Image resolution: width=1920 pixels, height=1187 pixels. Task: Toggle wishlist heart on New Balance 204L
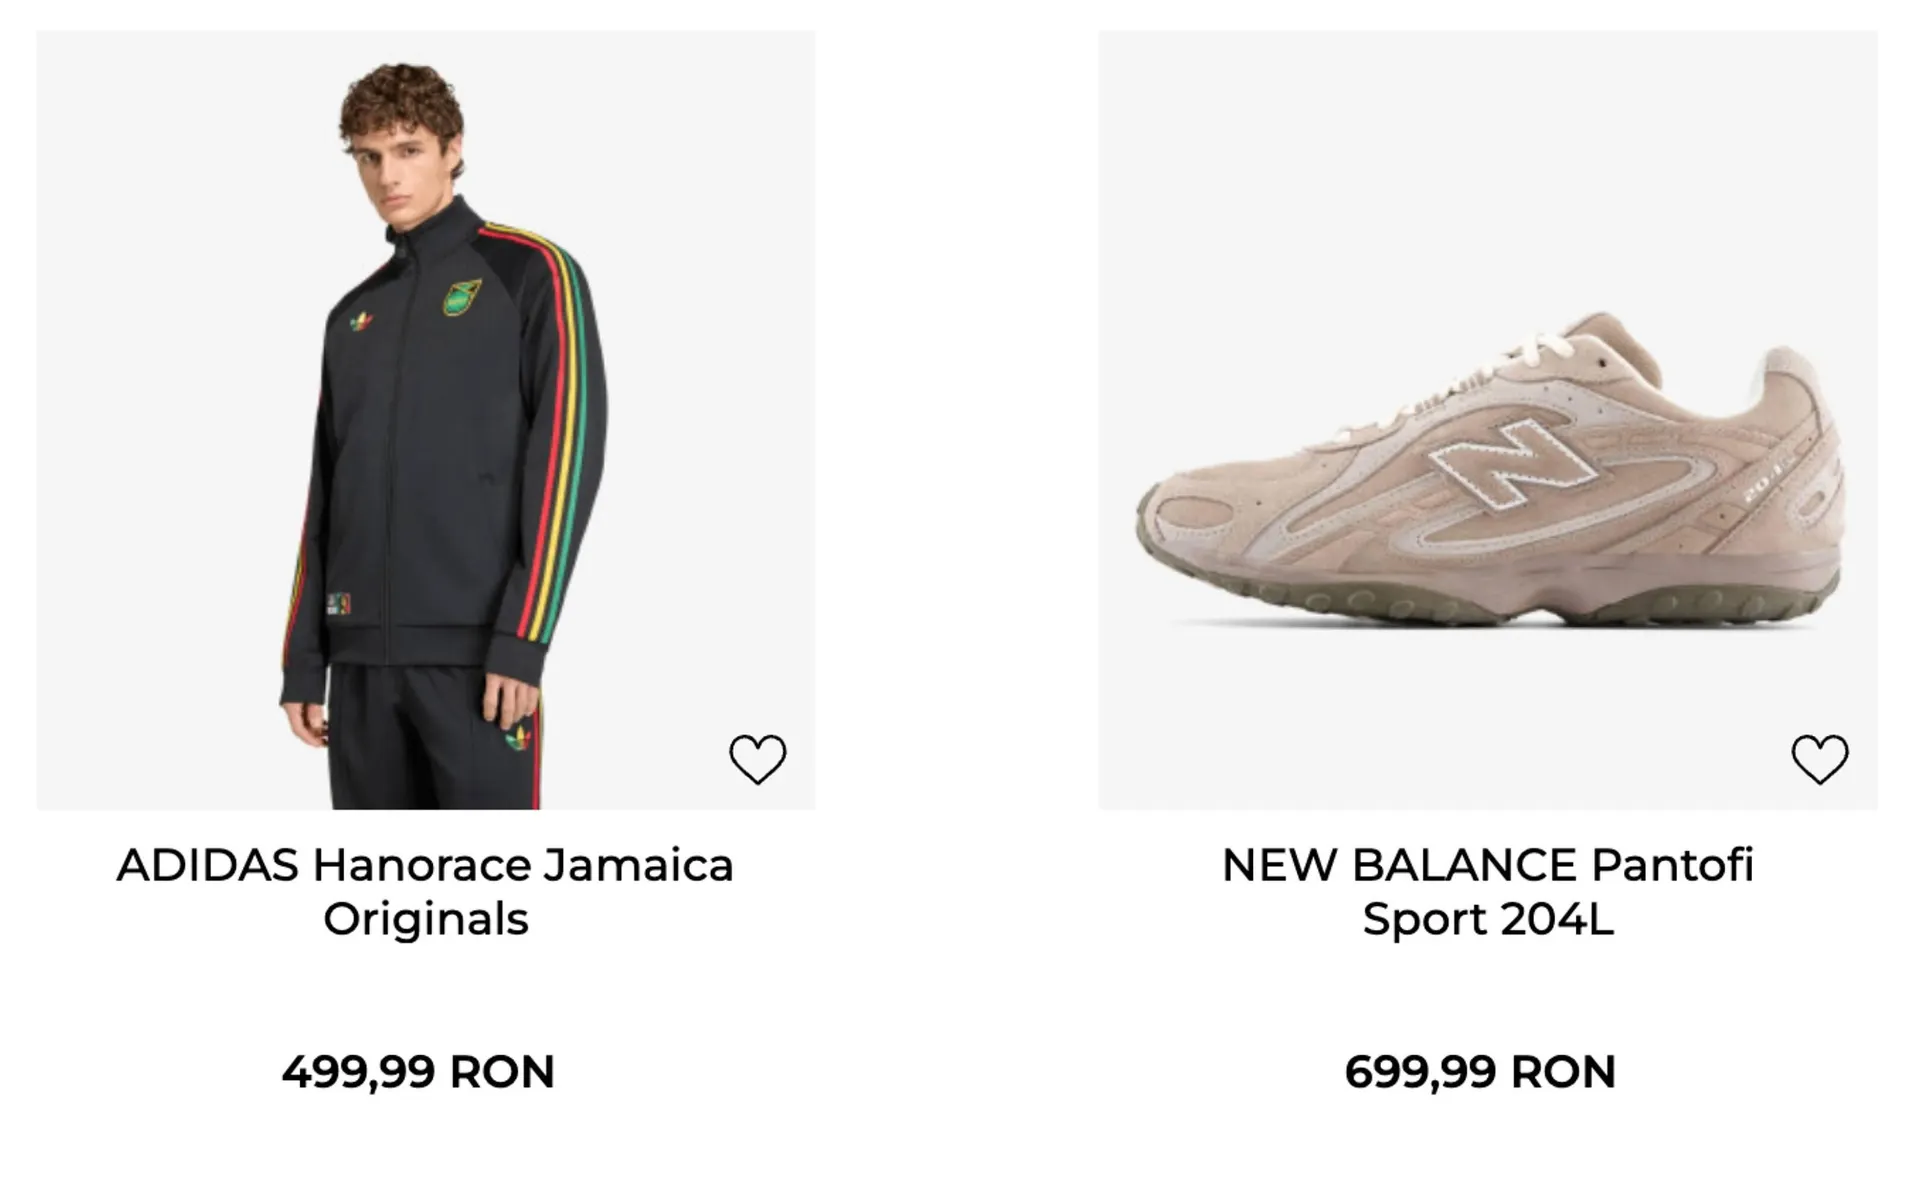click(1819, 759)
